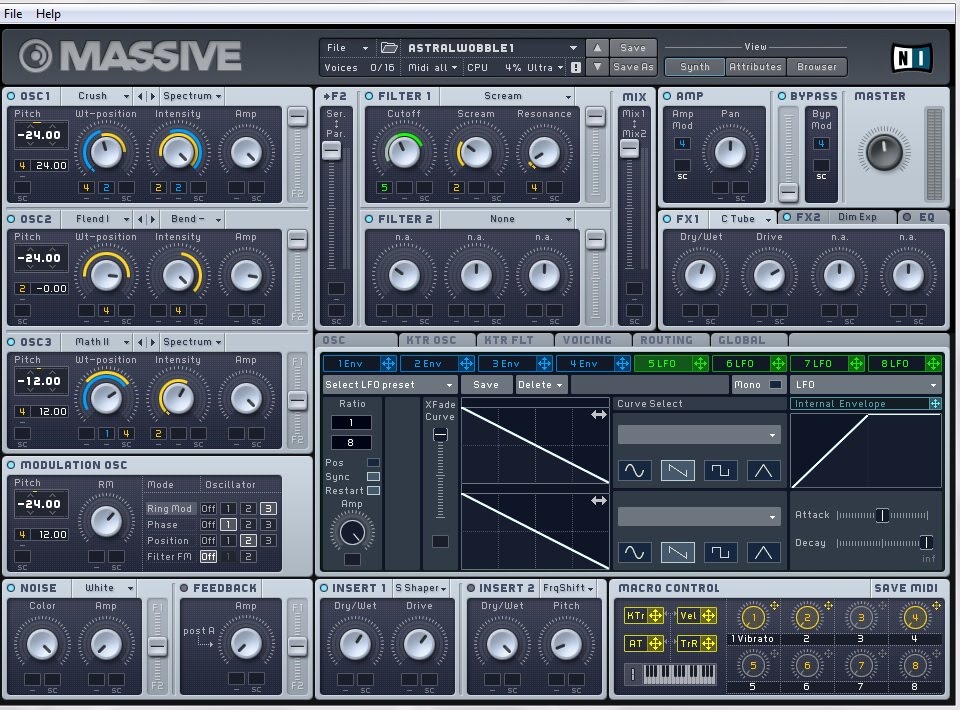Open OSC1 Crush wavetable dropdown
960x710 pixels.
[103, 96]
